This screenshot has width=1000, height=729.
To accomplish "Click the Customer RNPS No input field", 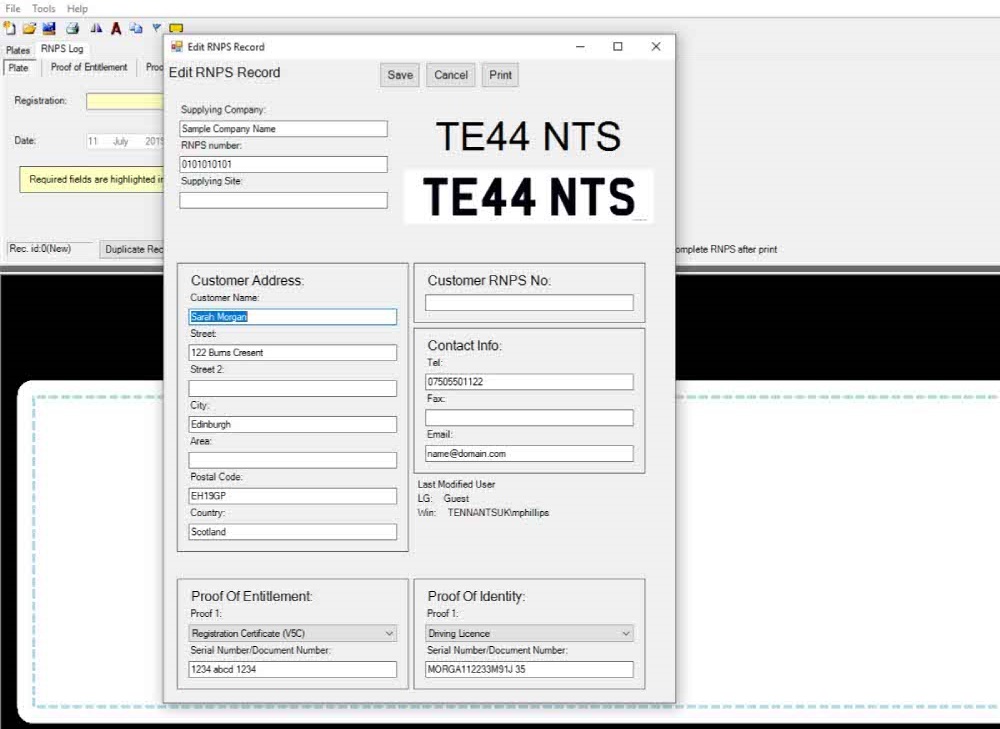I will pos(529,302).
